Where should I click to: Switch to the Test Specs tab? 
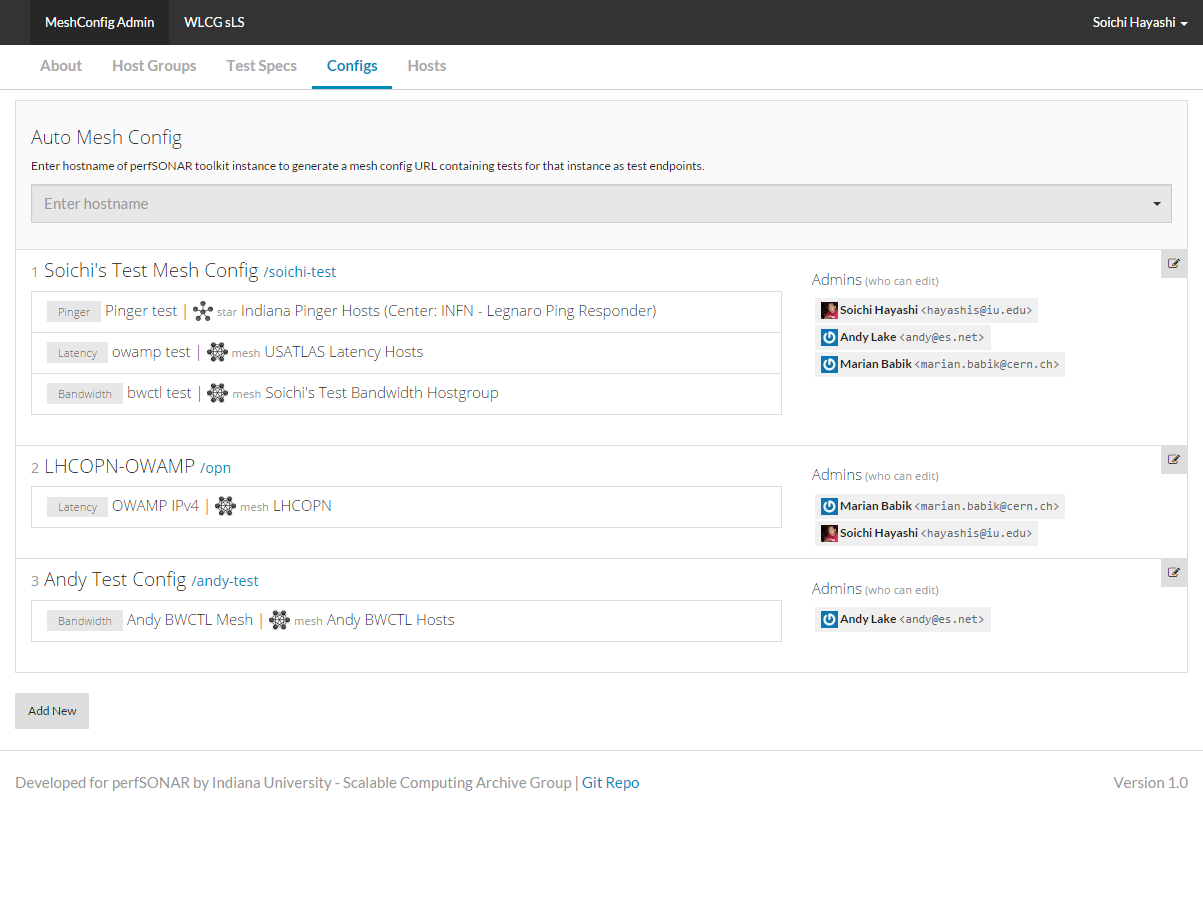(262, 66)
